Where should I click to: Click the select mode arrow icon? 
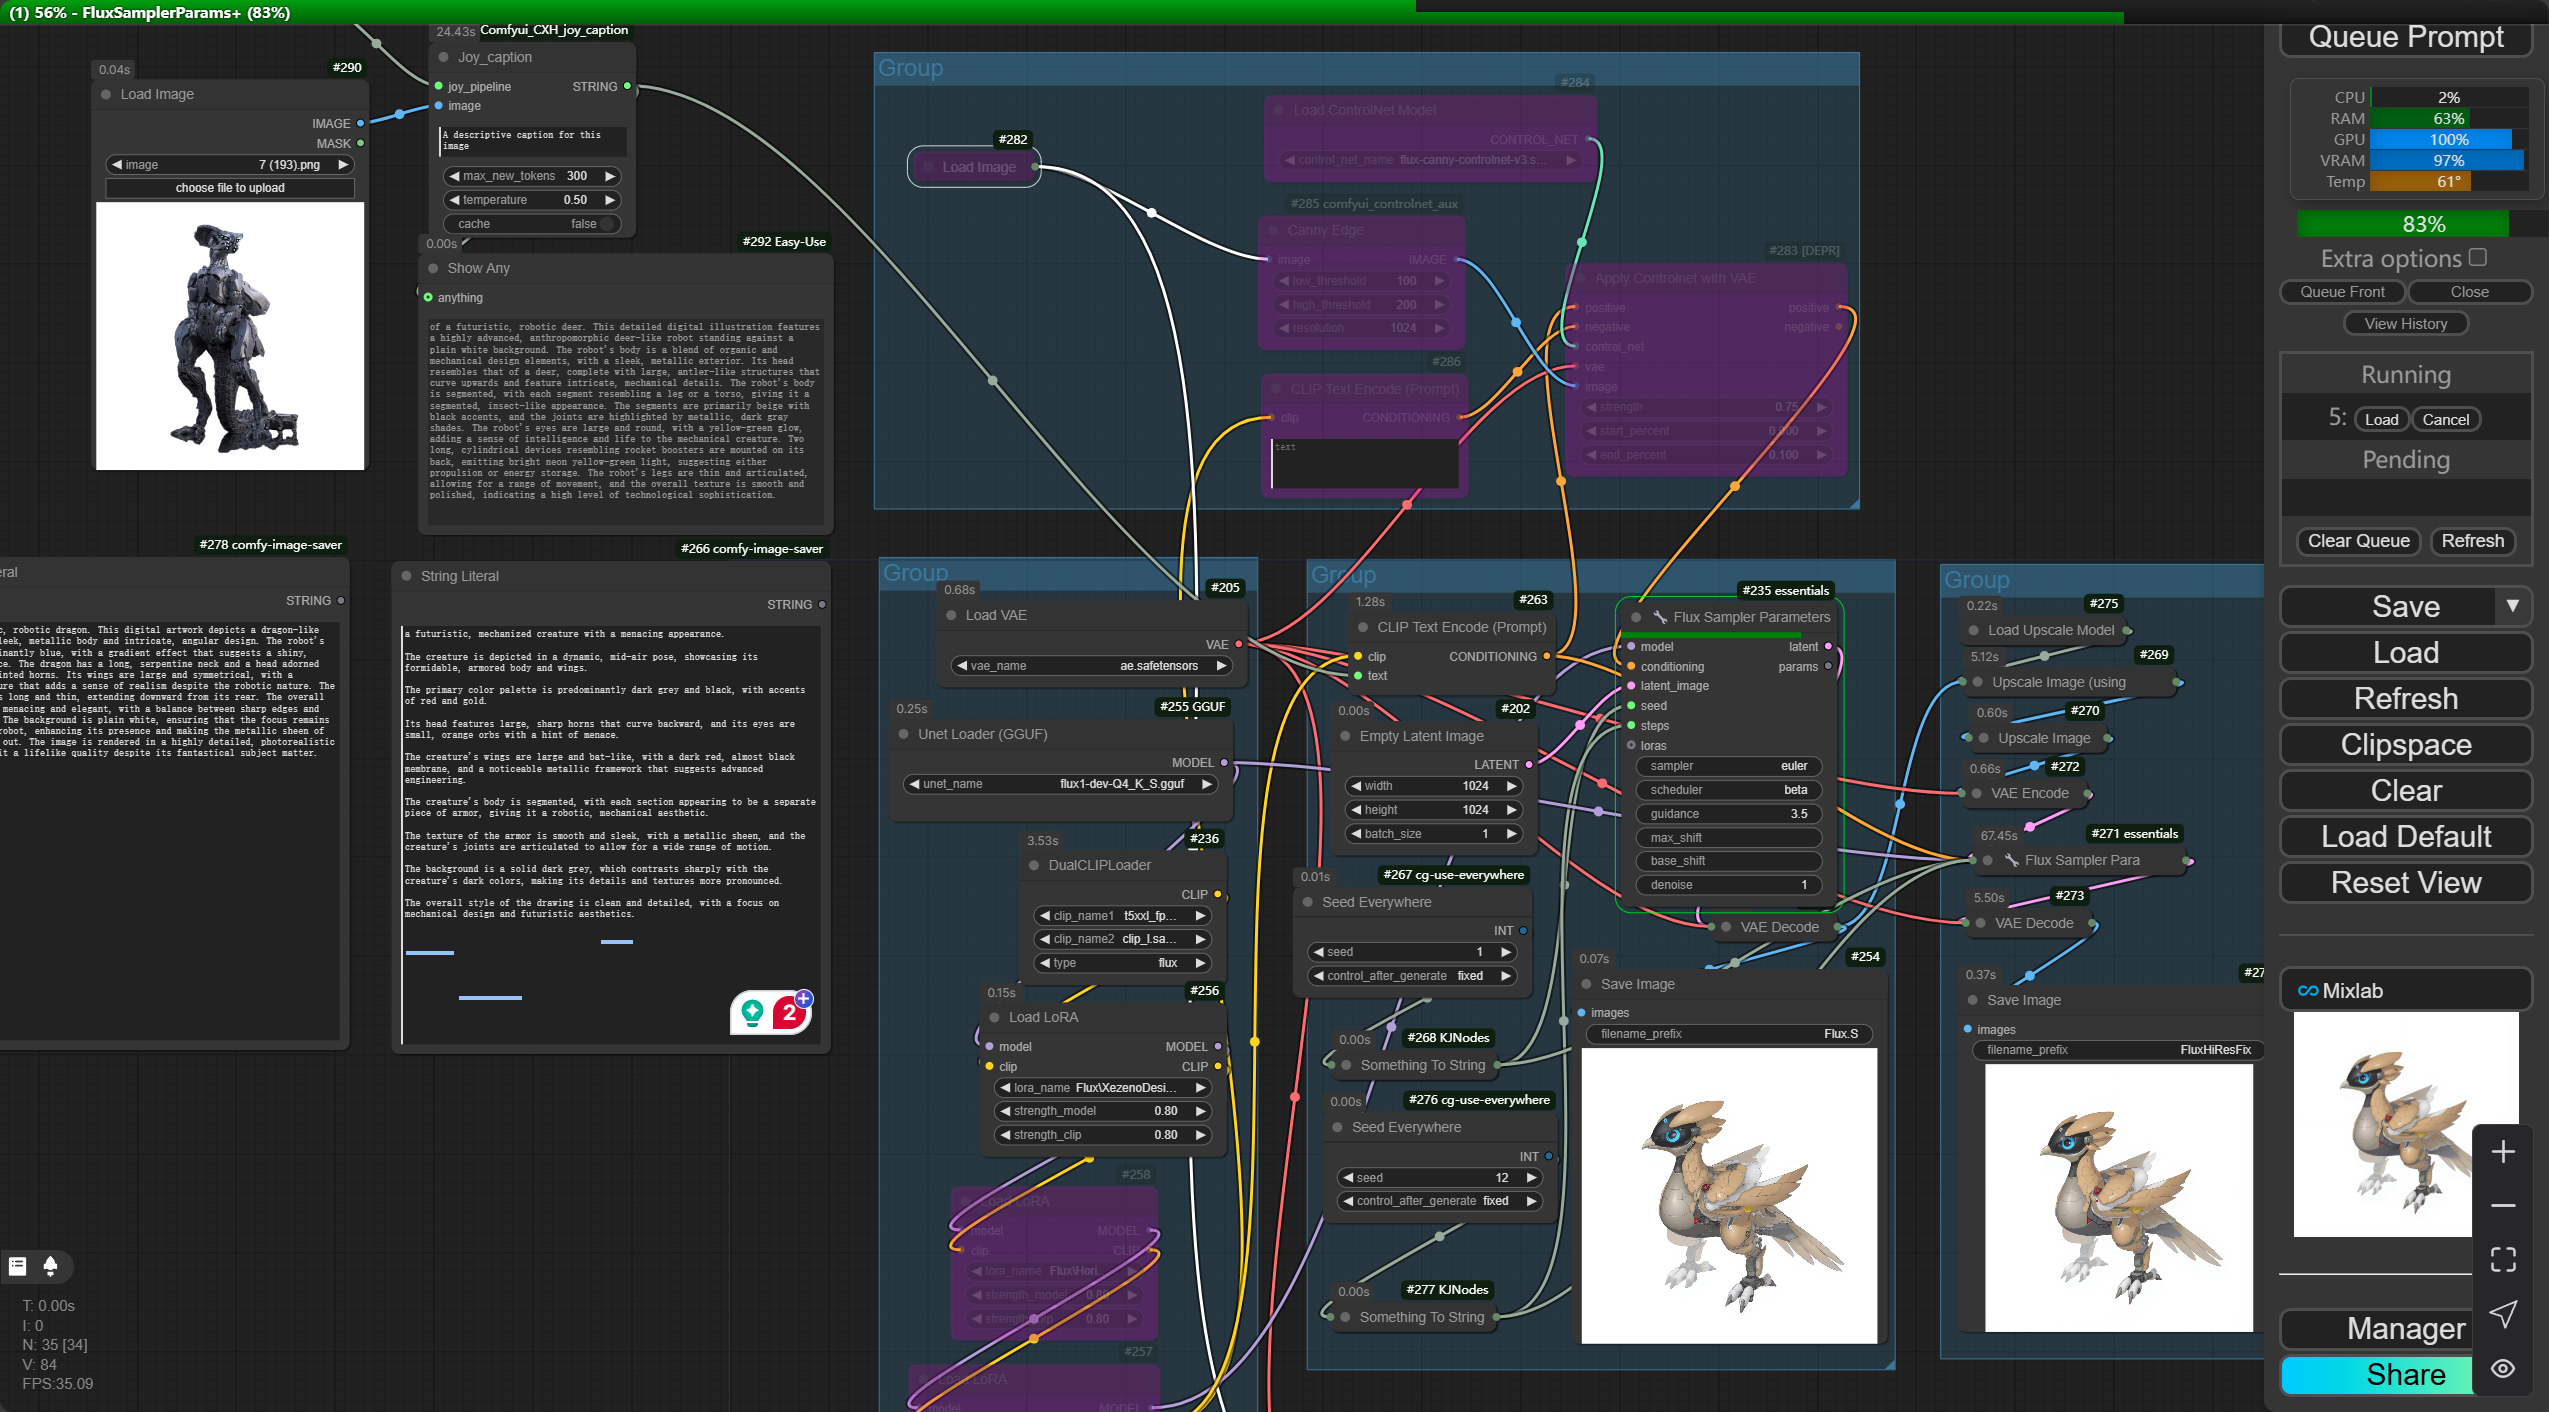2502,1314
